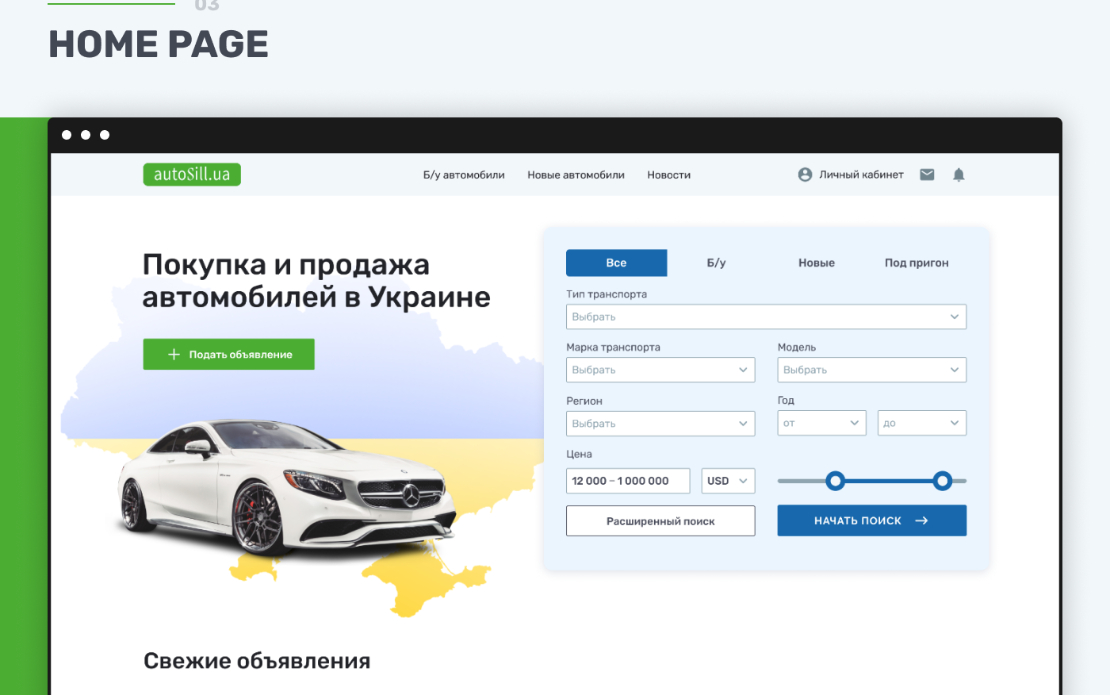The width and height of the screenshot is (1110, 695).
Task: Click the left price slider handle
Action: click(835, 481)
